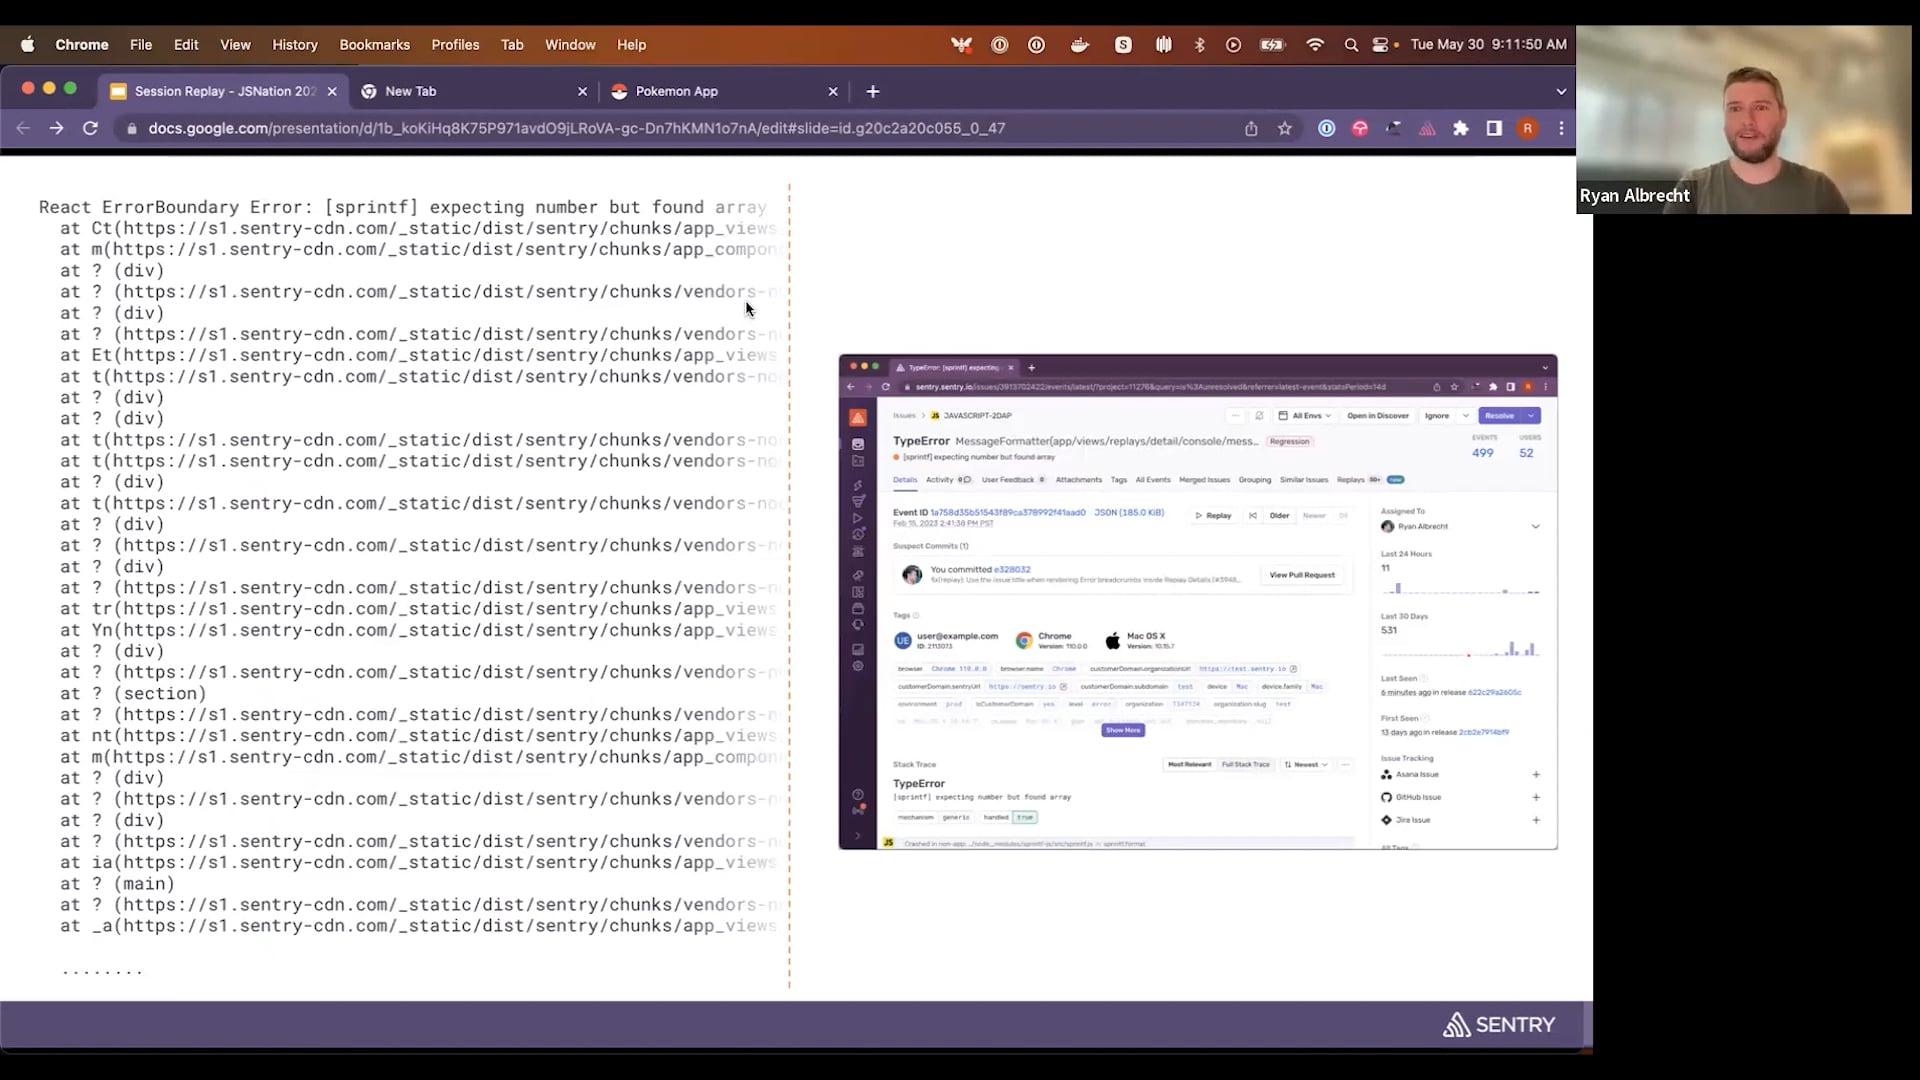Click the Wi-Fi status icon

tap(1315, 45)
